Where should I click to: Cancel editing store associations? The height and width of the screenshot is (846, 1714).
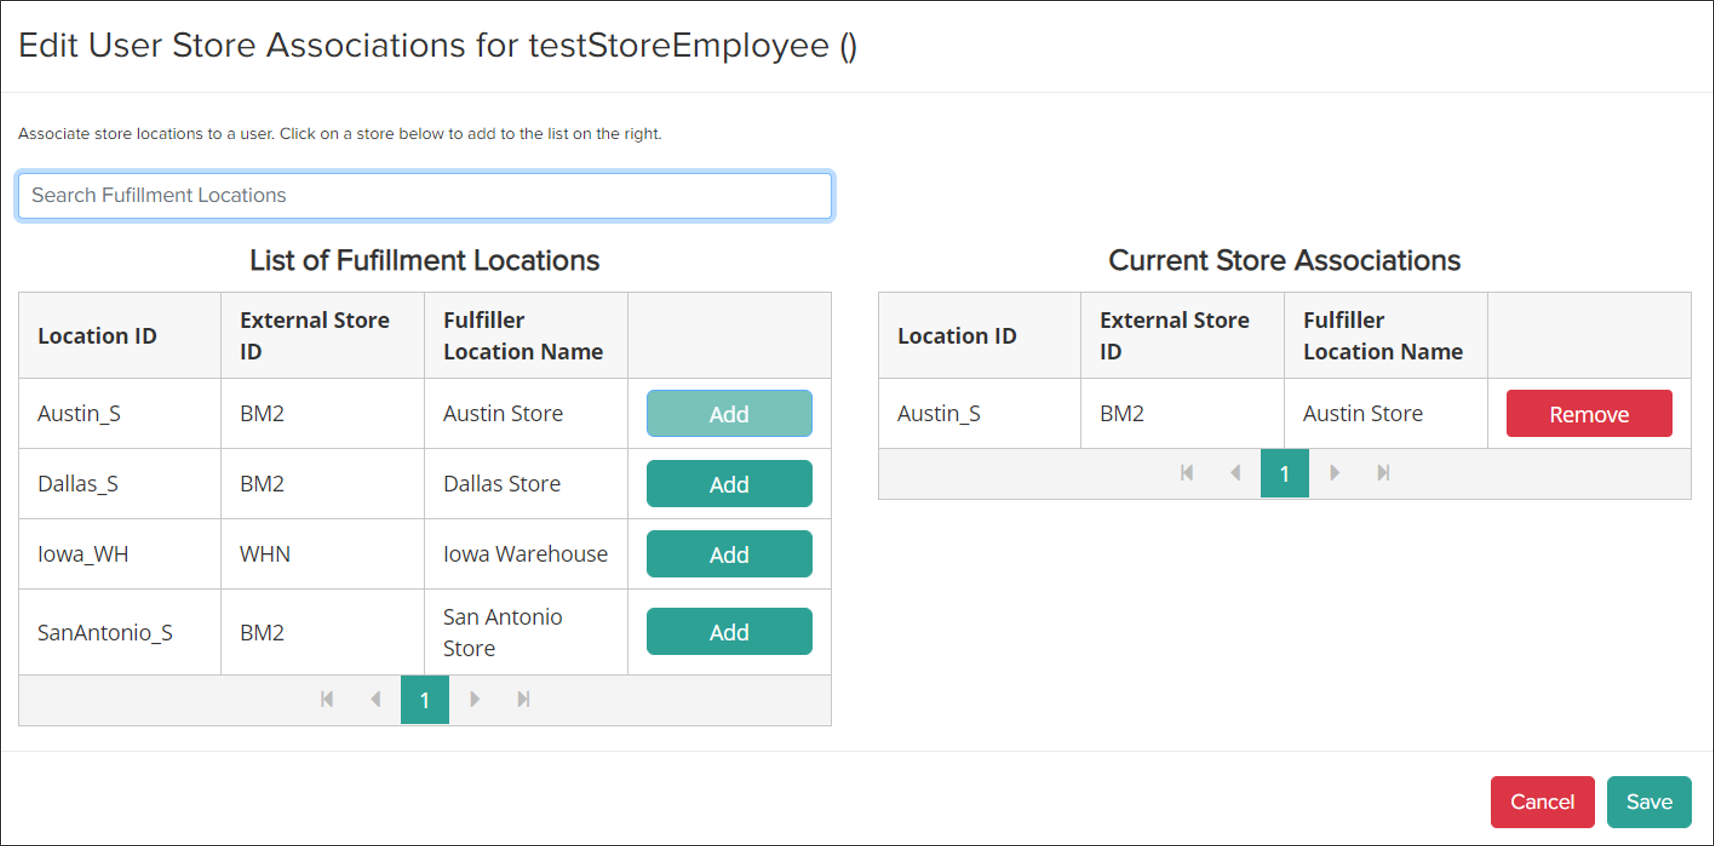point(1542,802)
